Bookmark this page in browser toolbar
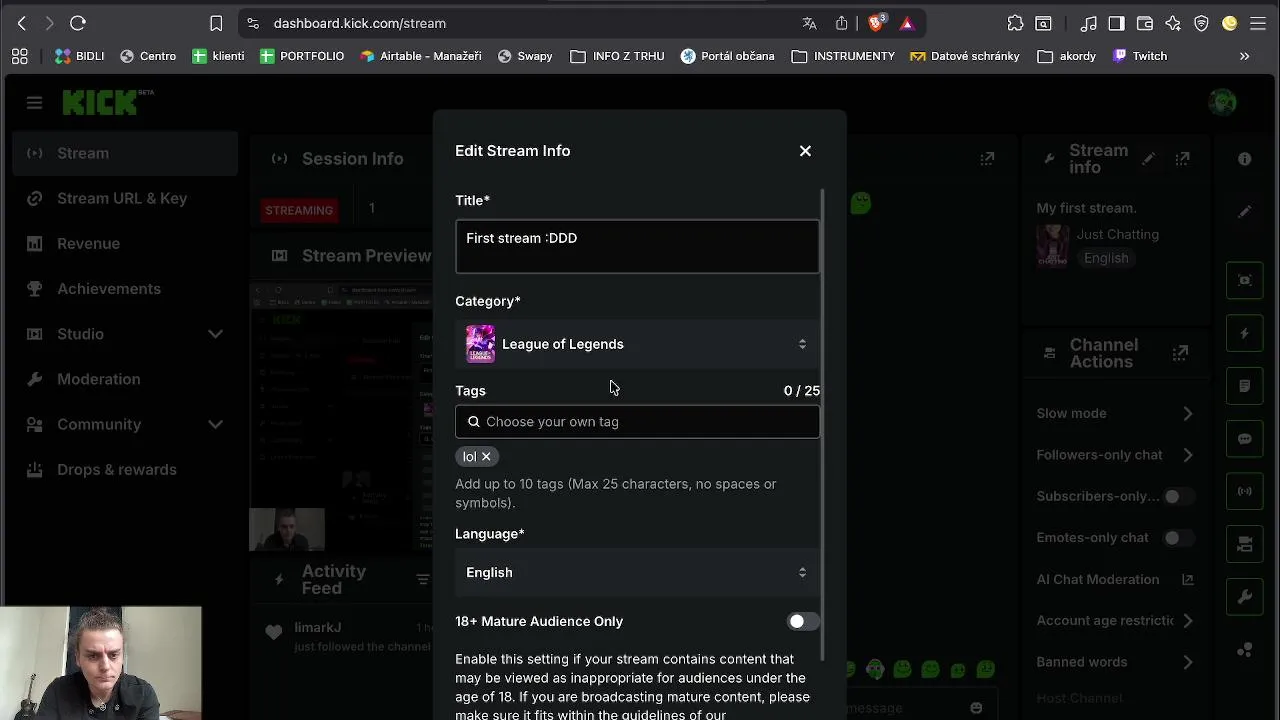This screenshot has height=720, width=1280. 216,23
